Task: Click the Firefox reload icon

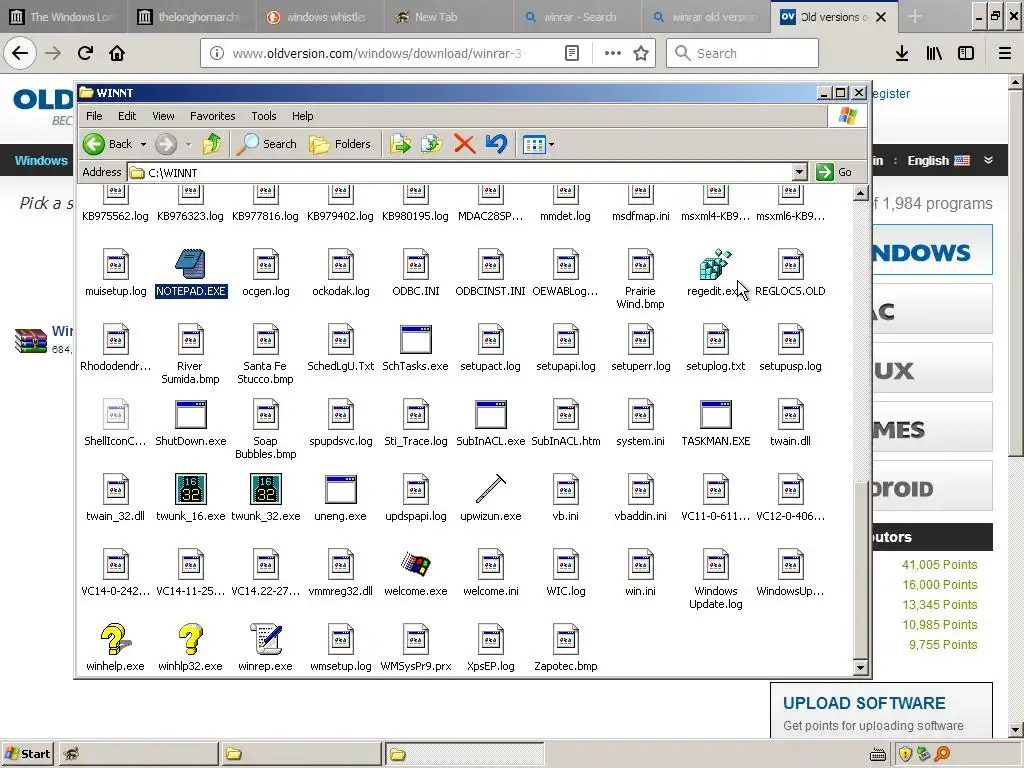Action: click(x=85, y=53)
